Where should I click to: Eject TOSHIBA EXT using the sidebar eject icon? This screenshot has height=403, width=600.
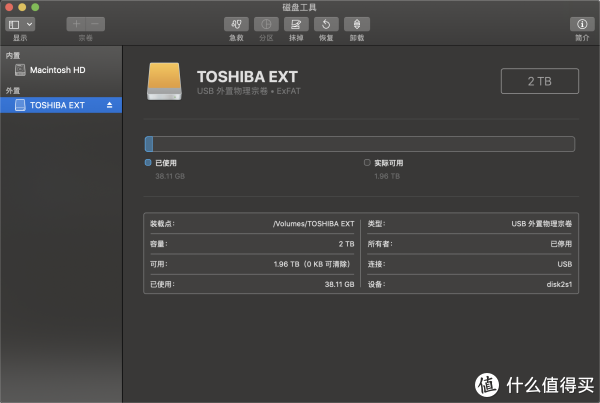tap(110, 104)
